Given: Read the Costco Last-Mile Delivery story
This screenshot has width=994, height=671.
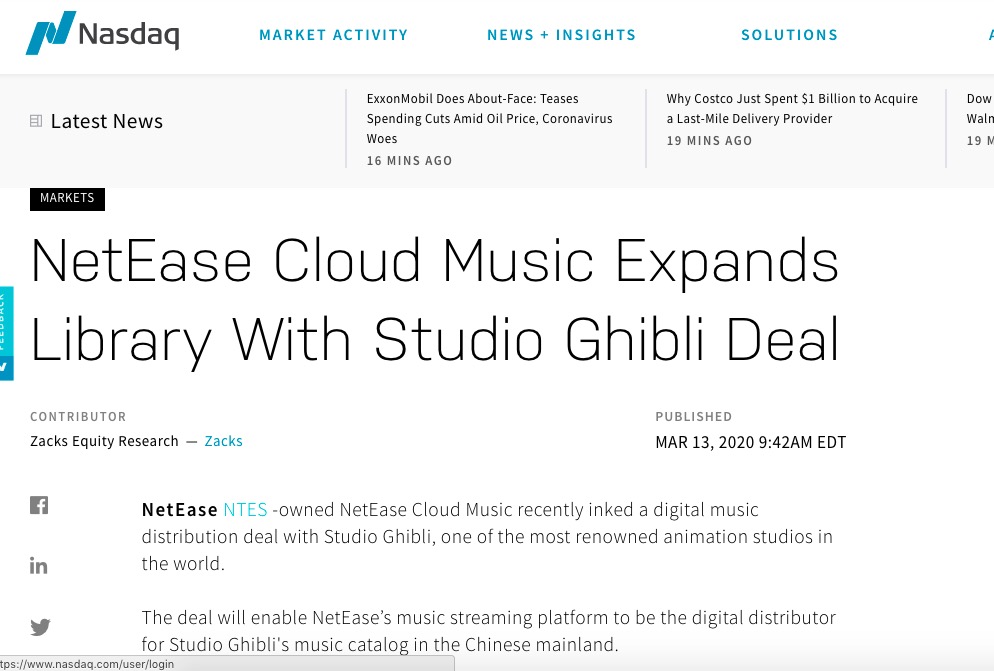Looking at the screenshot, I should [792, 108].
